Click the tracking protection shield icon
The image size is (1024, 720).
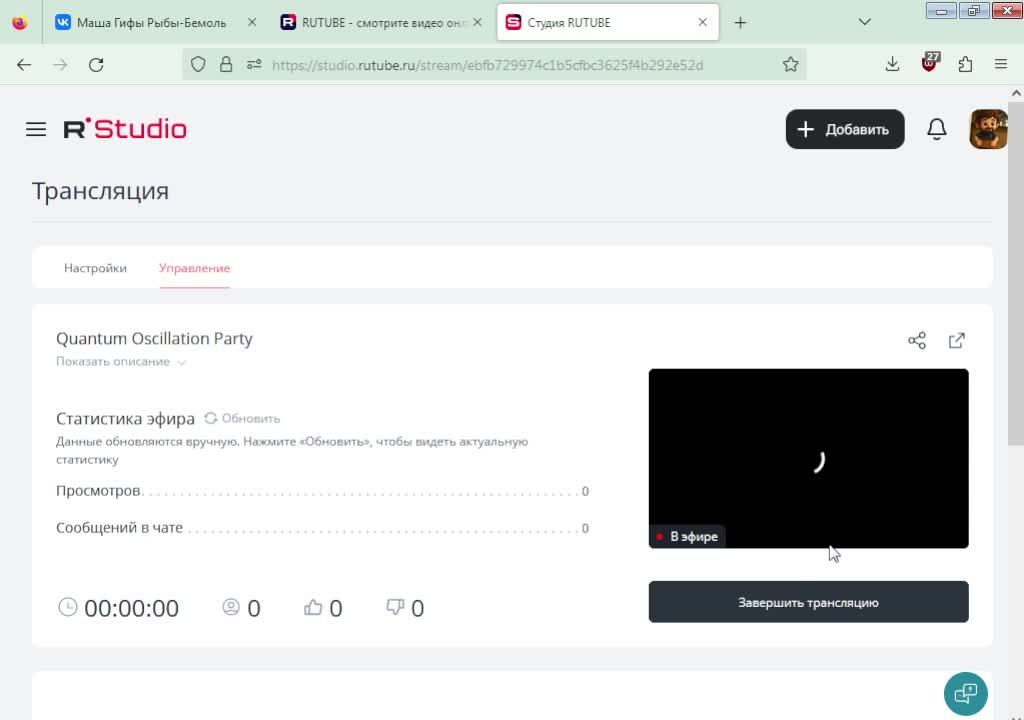pos(198,64)
